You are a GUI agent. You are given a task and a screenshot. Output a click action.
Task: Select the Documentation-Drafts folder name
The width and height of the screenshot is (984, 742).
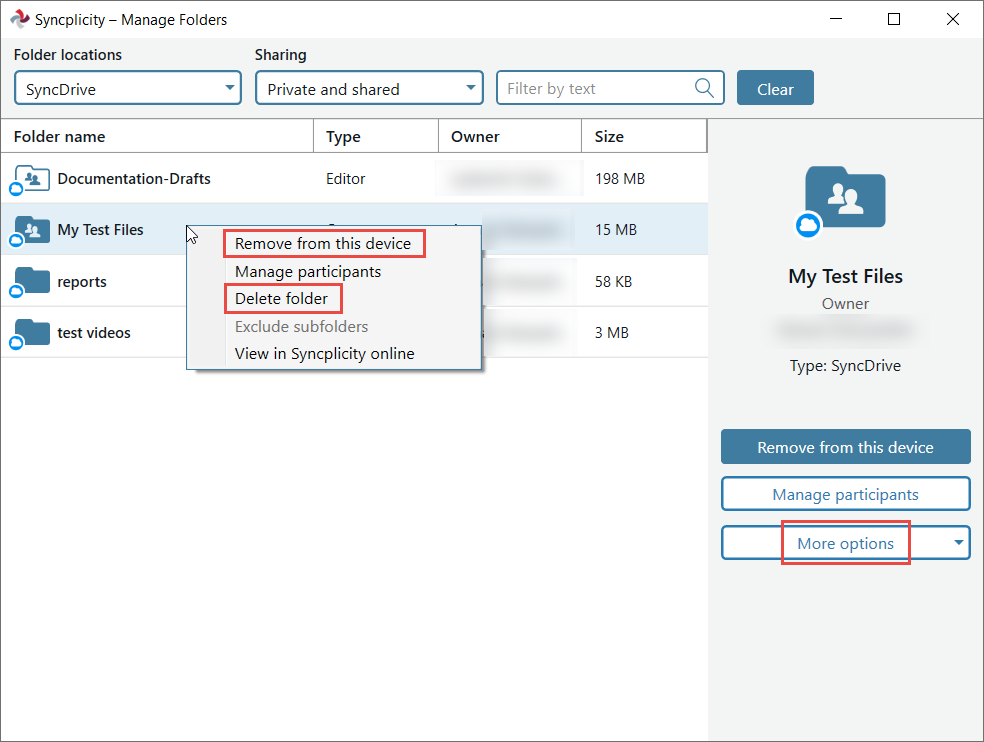tap(134, 179)
